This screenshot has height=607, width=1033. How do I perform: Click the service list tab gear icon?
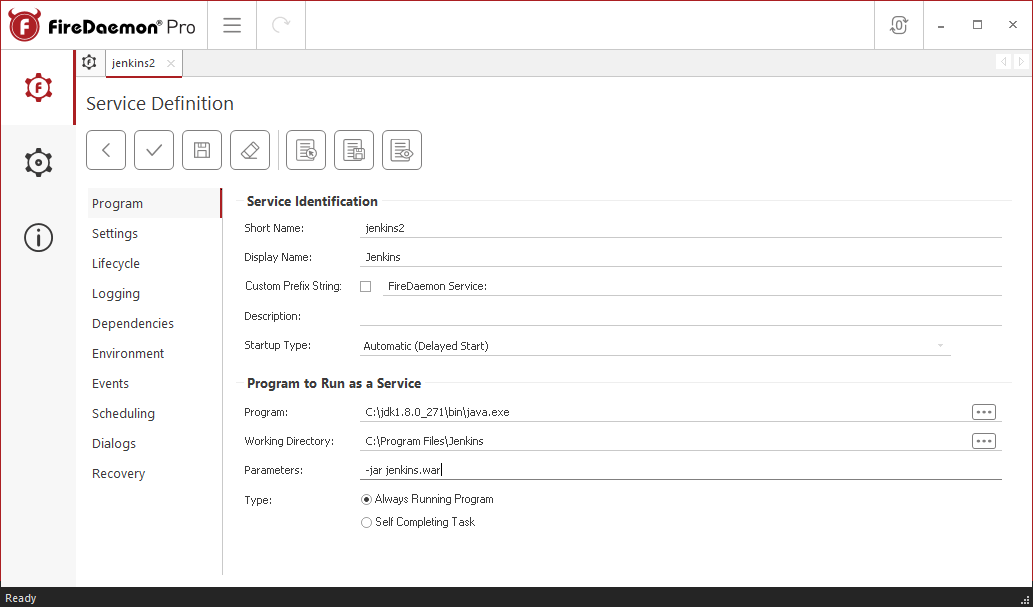point(89,63)
